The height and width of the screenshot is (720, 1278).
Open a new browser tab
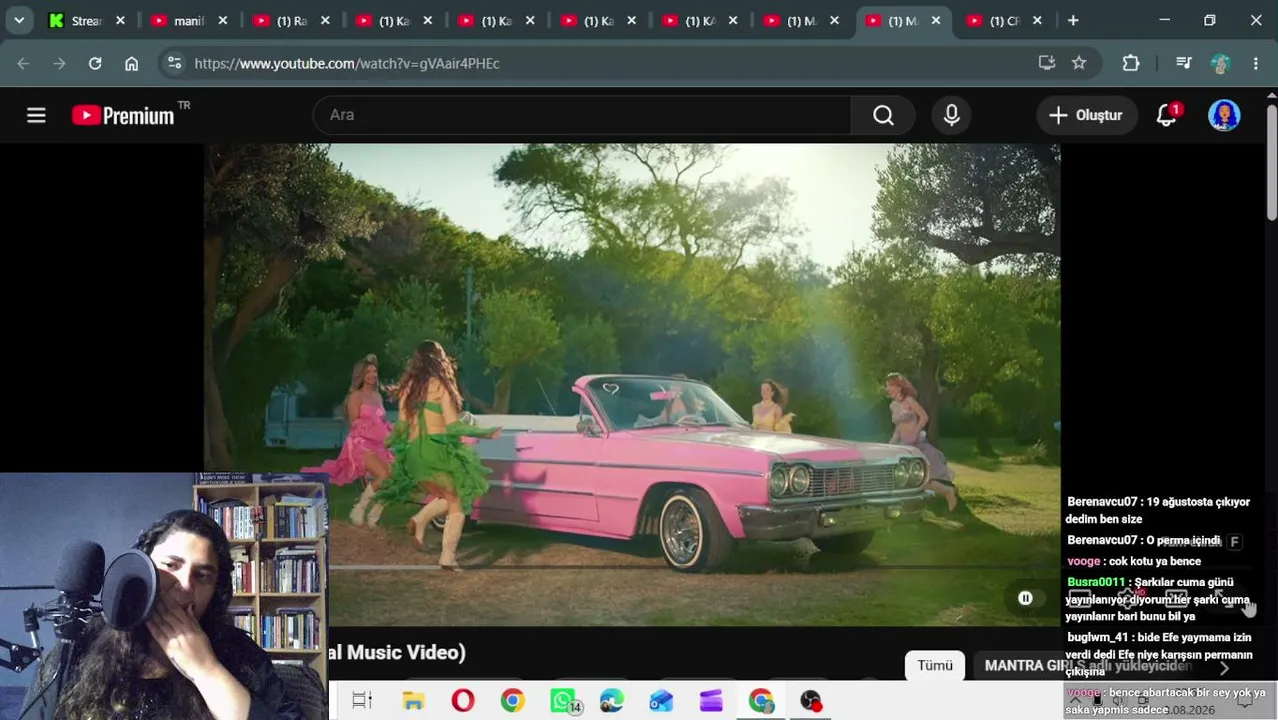coord(1073,20)
